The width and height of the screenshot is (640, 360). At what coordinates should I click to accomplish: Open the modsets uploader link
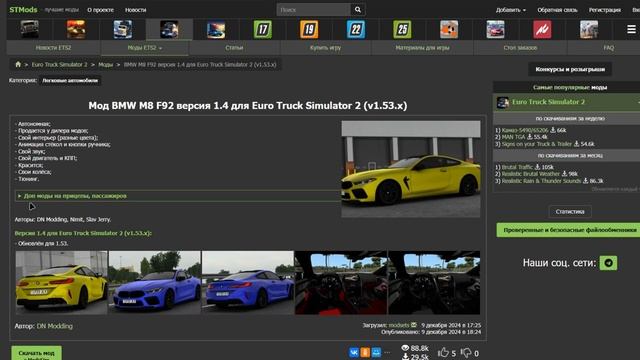coord(399,325)
